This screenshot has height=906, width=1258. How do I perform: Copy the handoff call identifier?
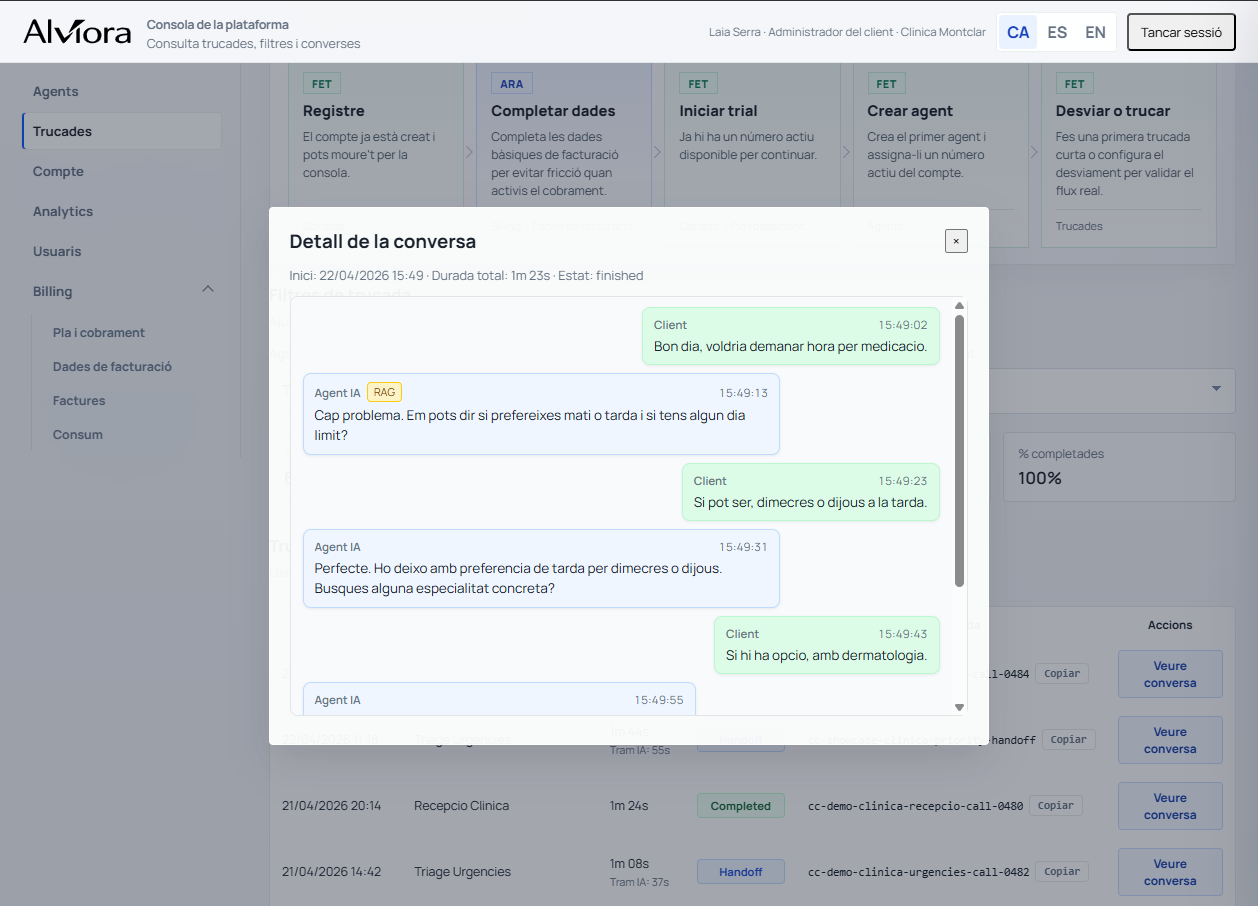[1068, 740]
